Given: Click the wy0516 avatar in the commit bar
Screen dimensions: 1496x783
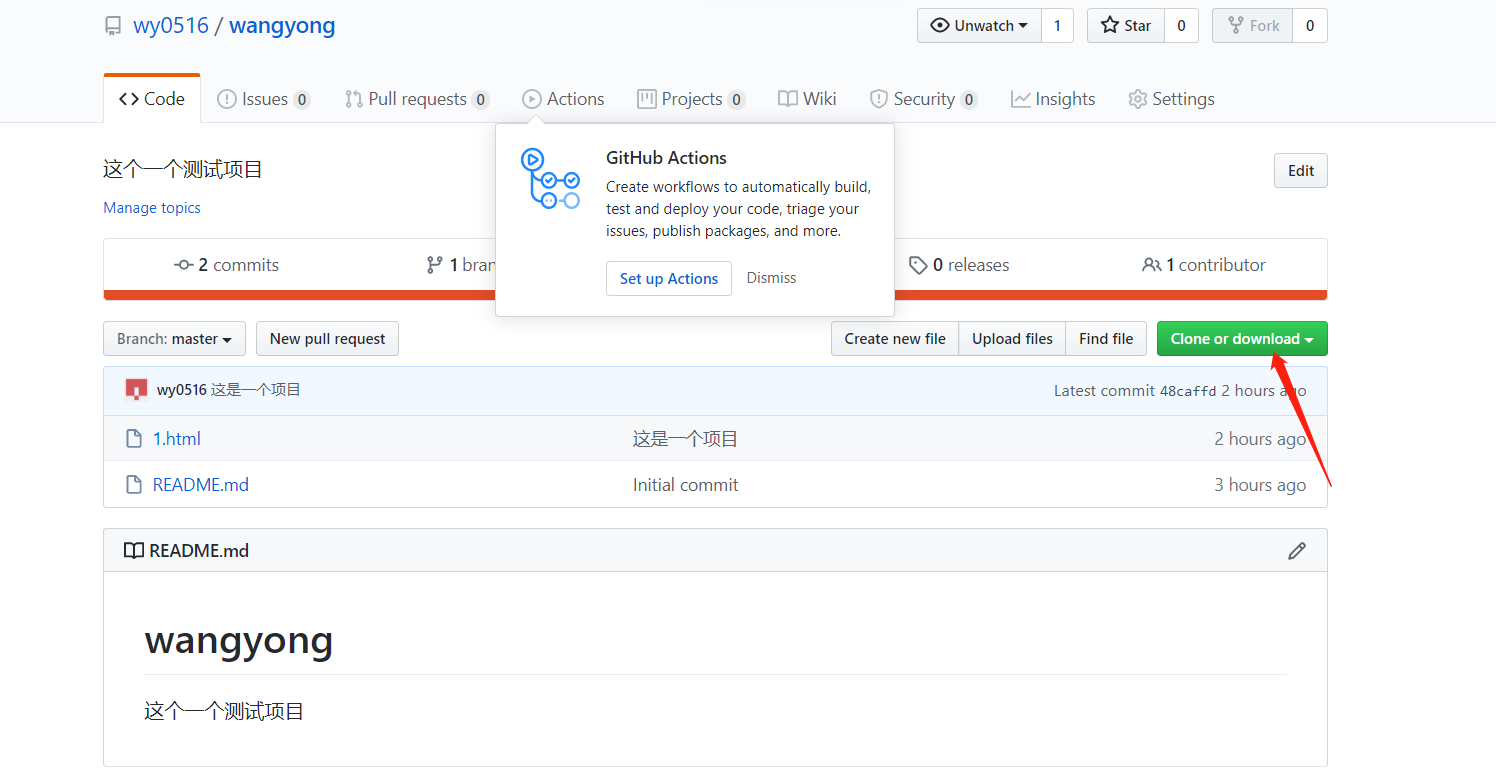Looking at the screenshot, I should coord(137,390).
